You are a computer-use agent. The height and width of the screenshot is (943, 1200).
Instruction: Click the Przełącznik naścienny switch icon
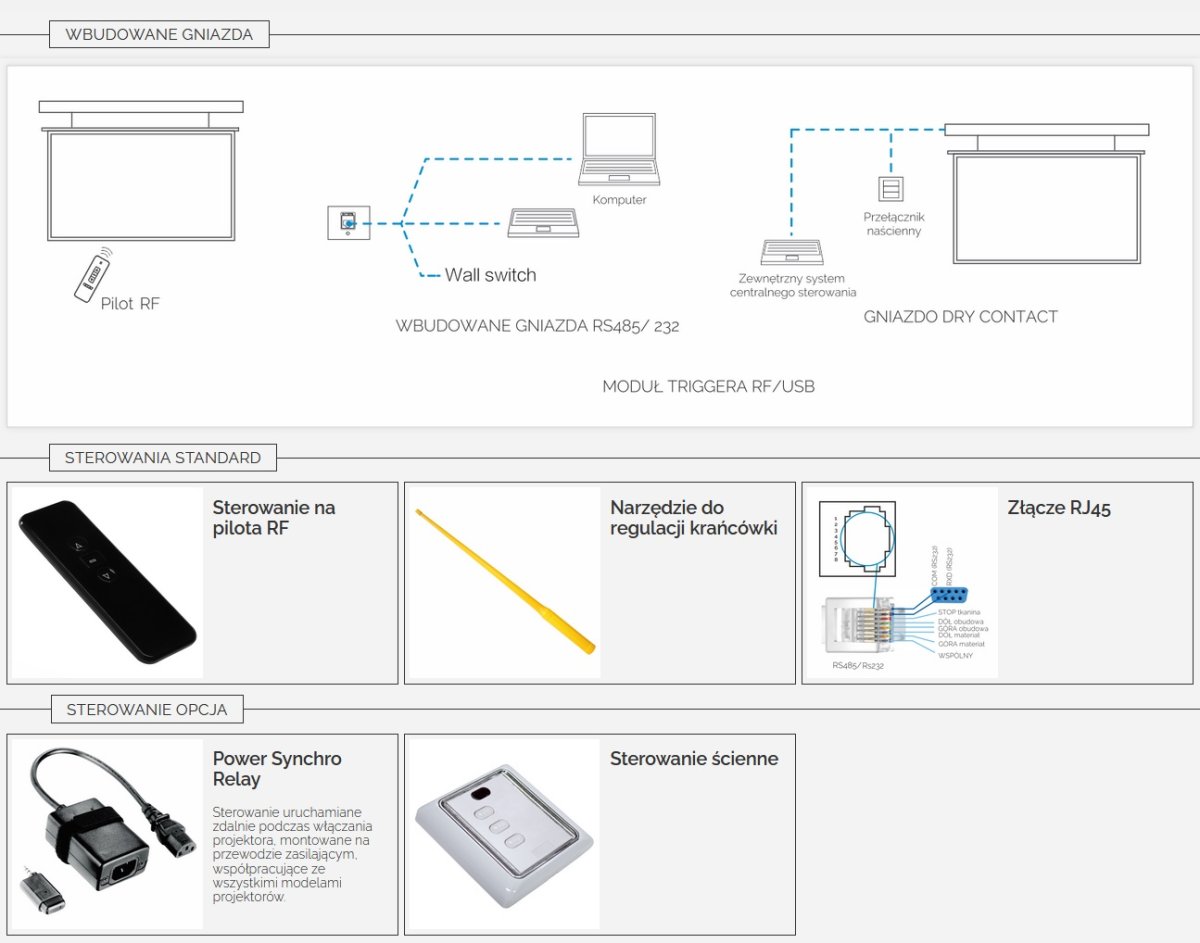(x=889, y=188)
